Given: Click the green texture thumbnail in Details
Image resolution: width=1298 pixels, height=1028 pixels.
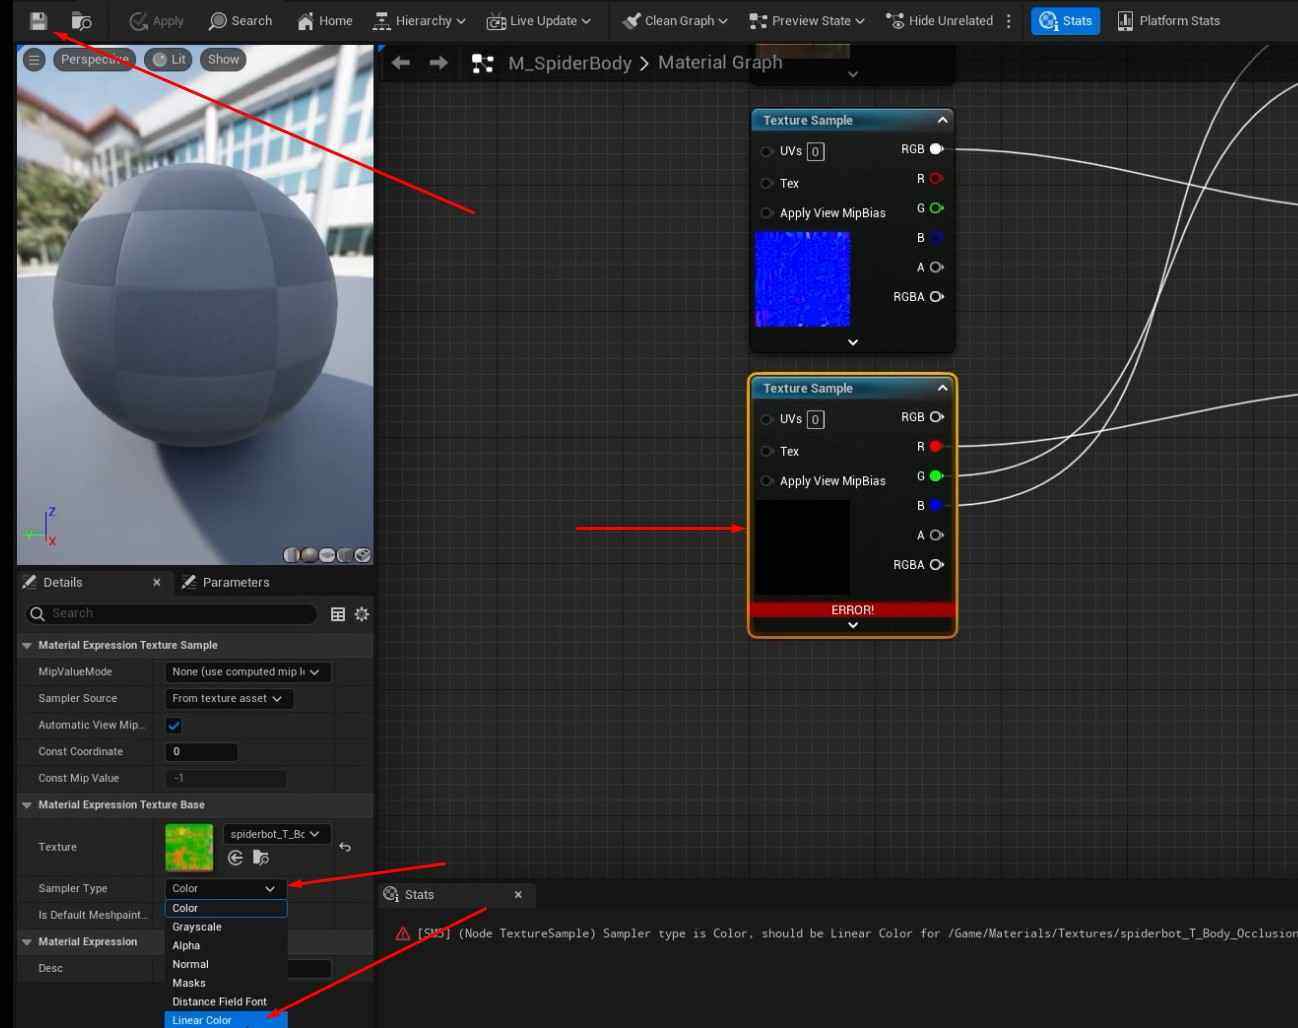Looking at the screenshot, I should coord(189,847).
